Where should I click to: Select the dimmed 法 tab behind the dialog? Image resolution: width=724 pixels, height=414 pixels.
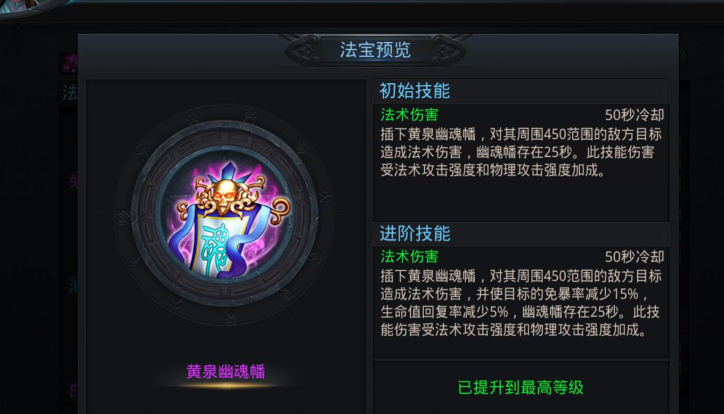(x=70, y=93)
